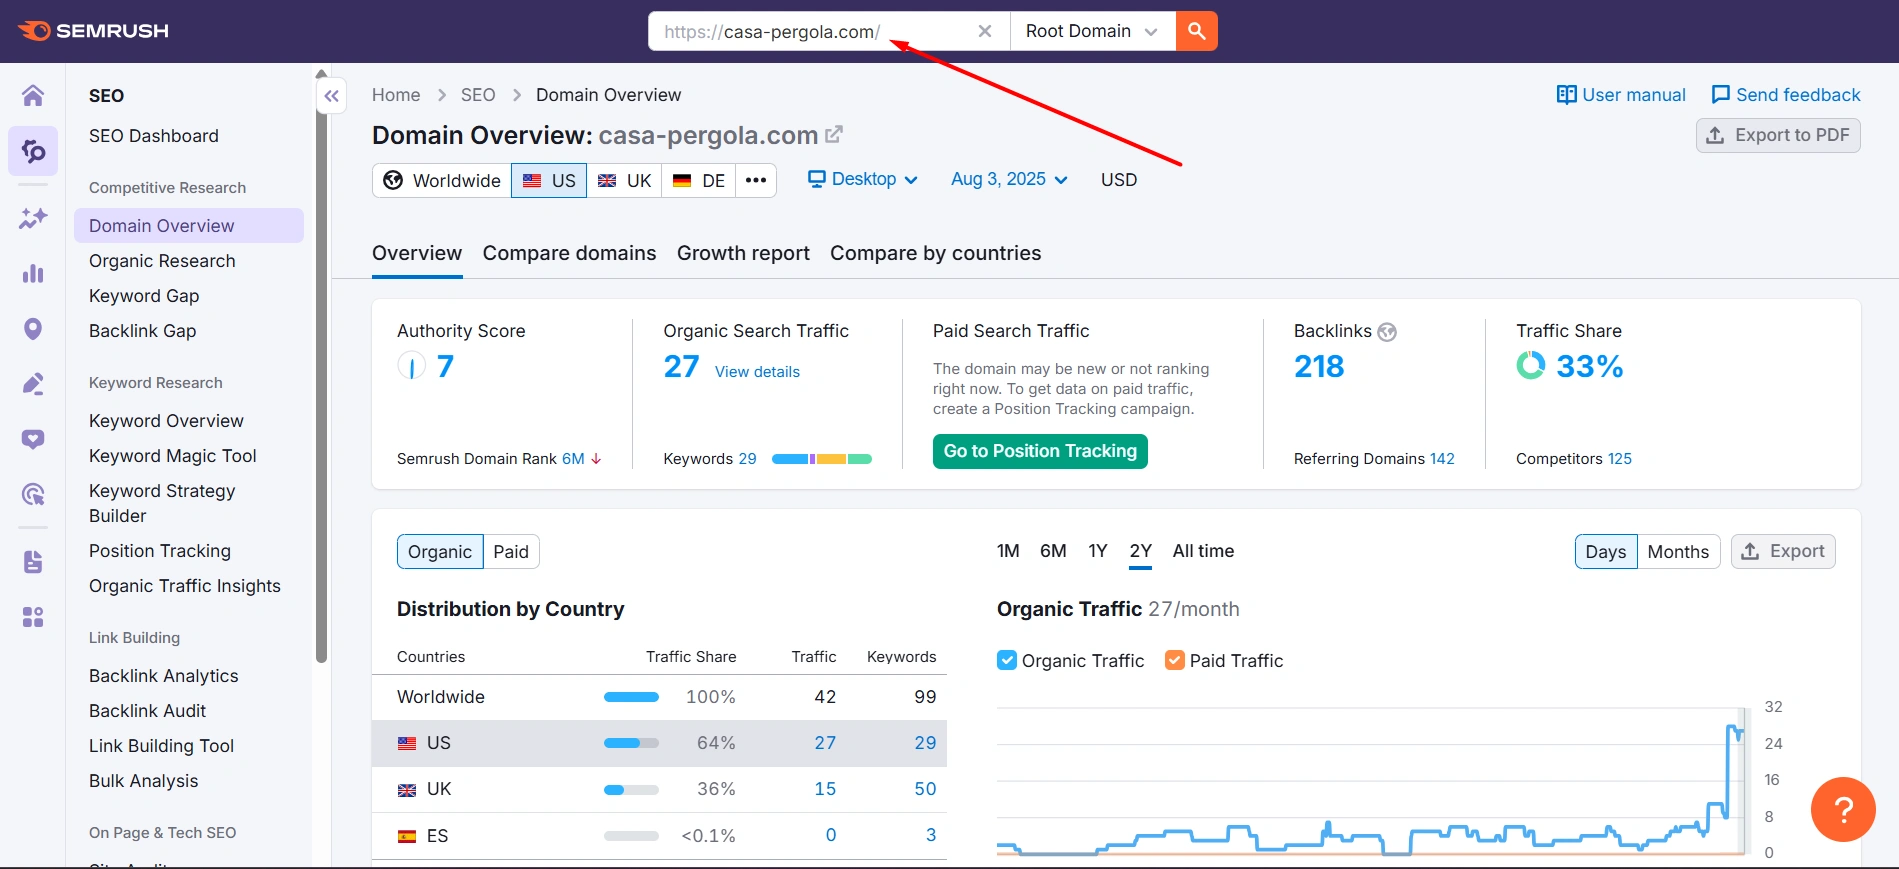The height and width of the screenshot is (869, 1899).
Task: Select the 1M time range
Action: pos(1008,551)
